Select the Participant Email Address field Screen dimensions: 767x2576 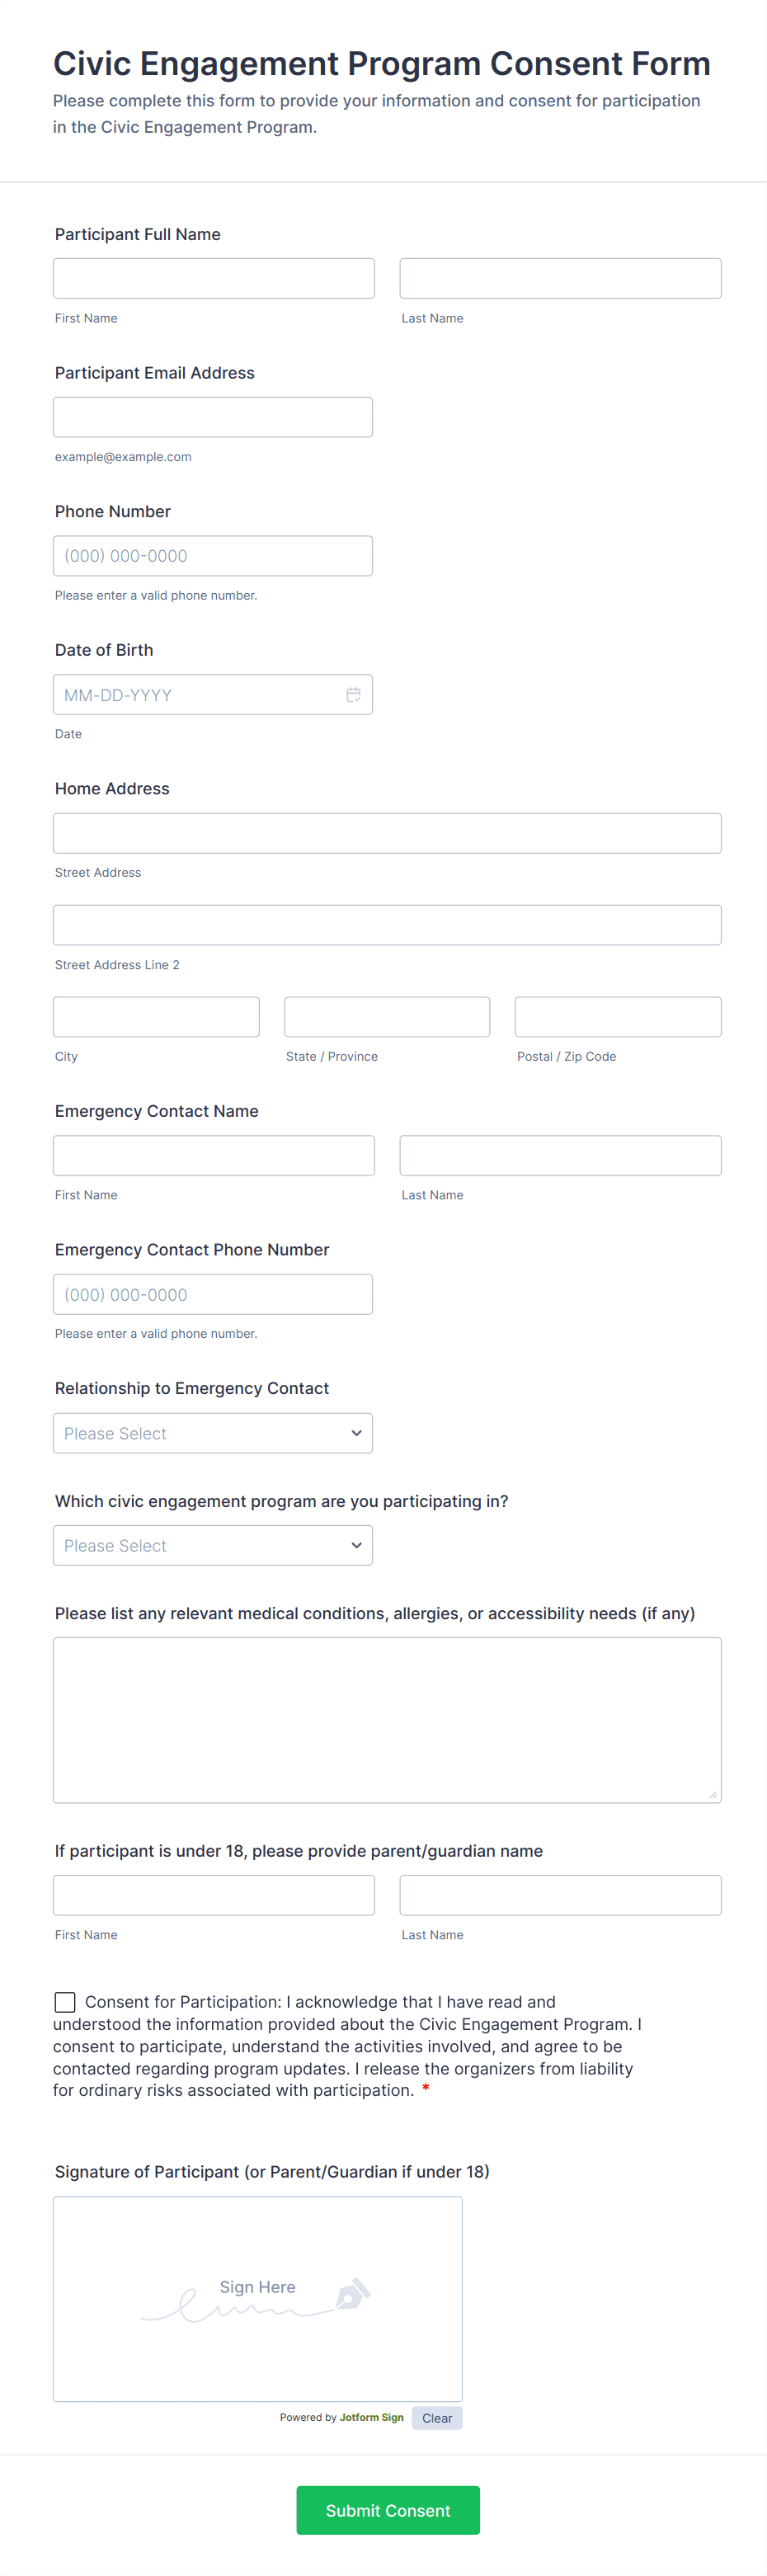213,417
